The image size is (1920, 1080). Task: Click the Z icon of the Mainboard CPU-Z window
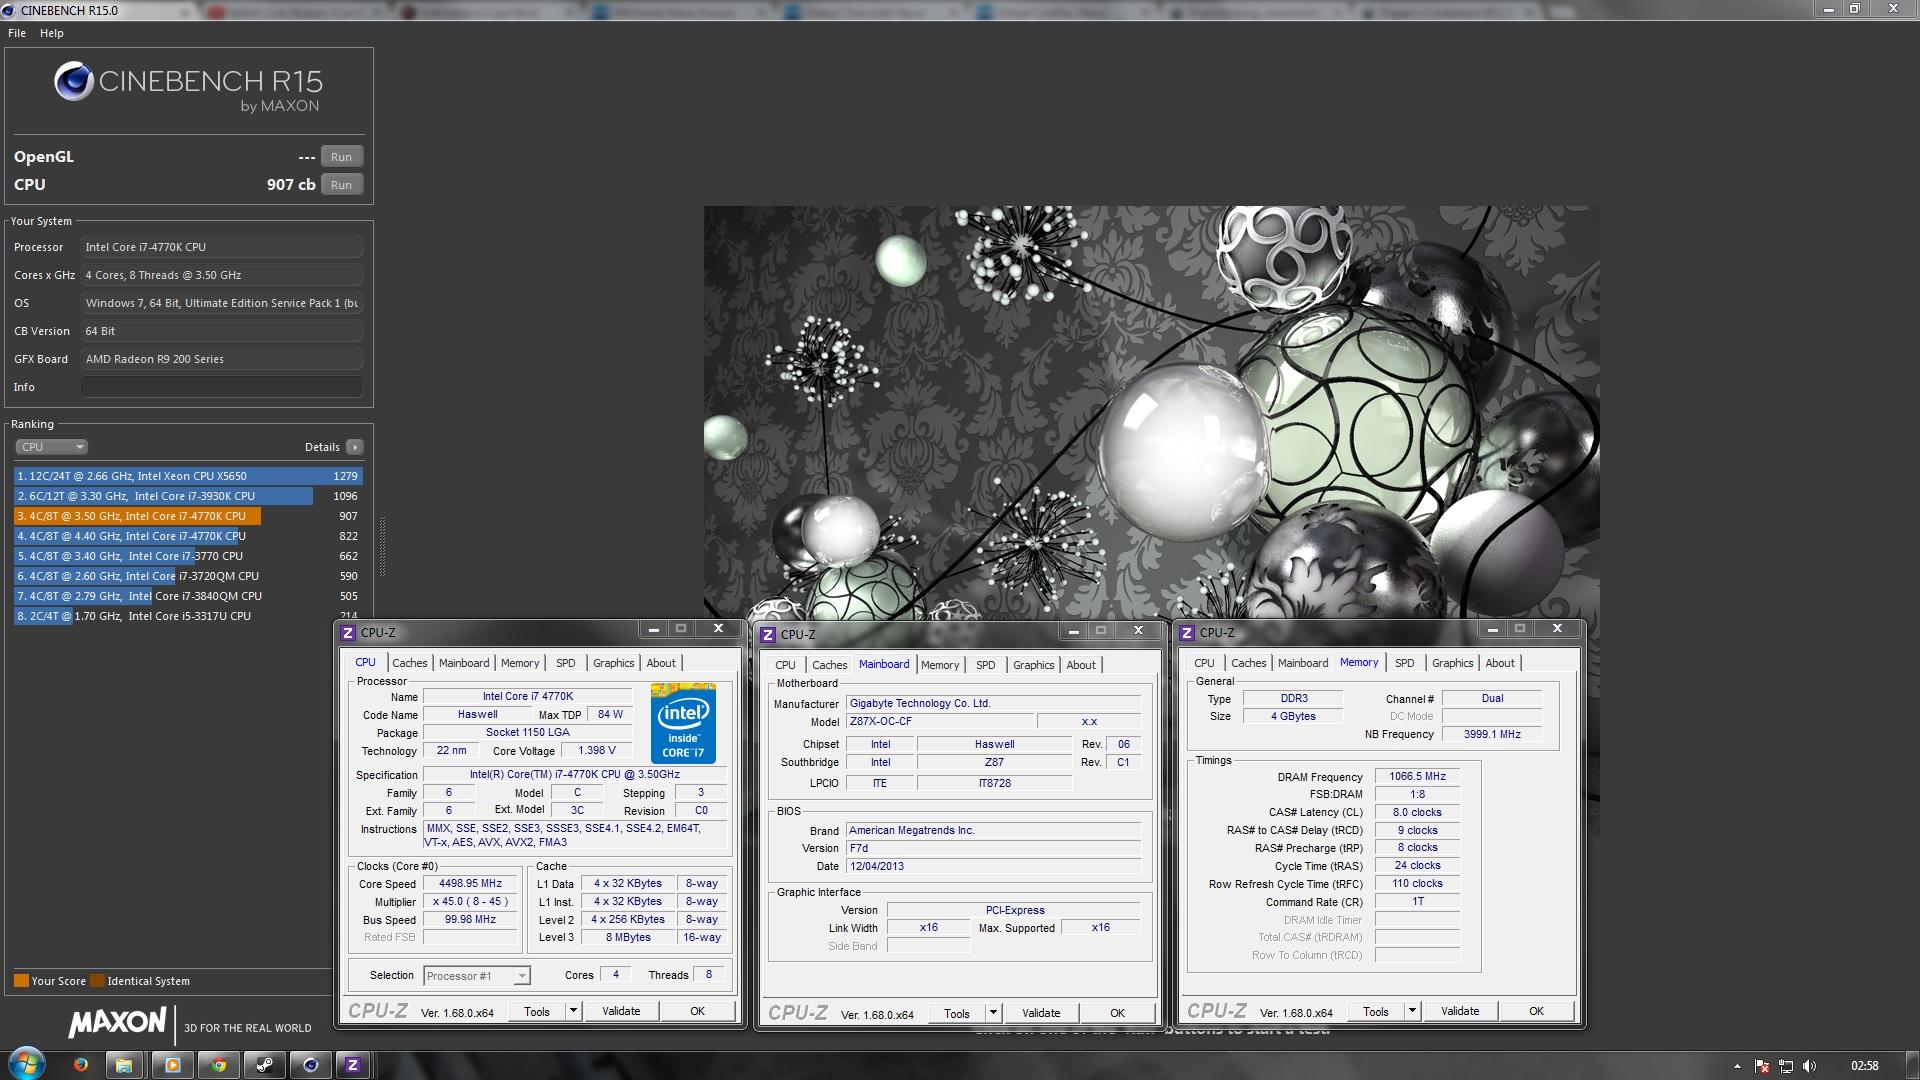tap(768, 635)
